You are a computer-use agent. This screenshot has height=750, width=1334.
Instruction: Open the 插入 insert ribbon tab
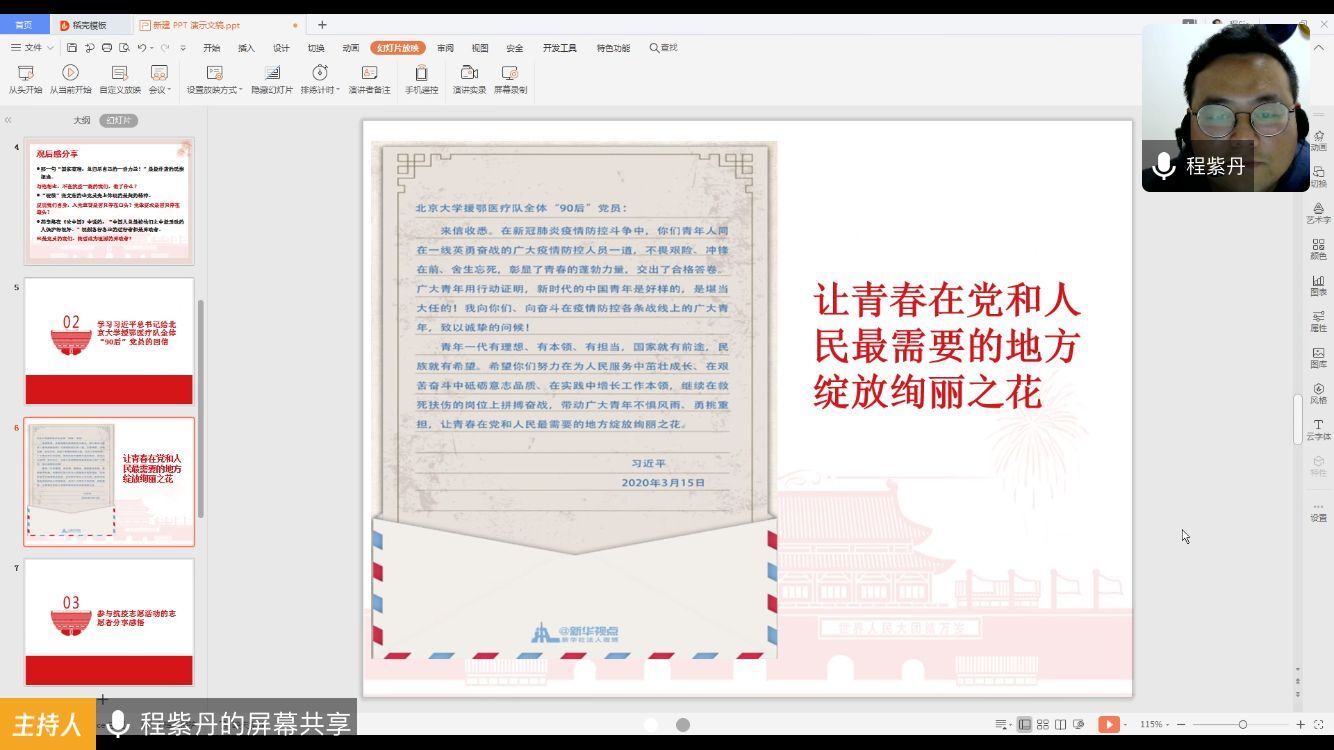(246, 48)
